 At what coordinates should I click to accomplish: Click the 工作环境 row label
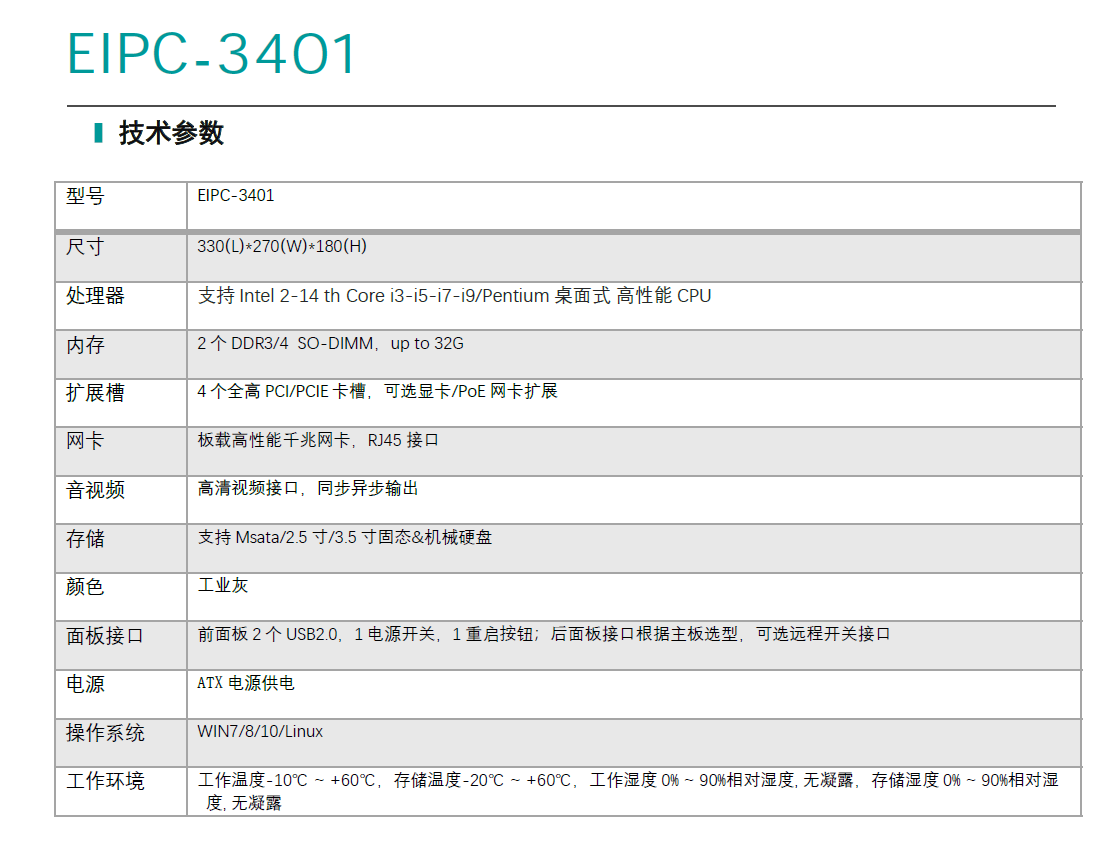105,781
